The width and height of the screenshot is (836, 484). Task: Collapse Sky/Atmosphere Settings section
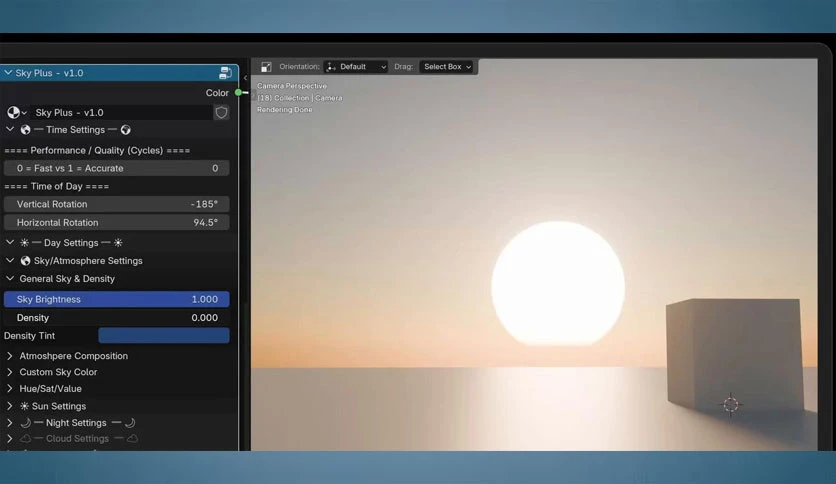click(x=10, y=260)
